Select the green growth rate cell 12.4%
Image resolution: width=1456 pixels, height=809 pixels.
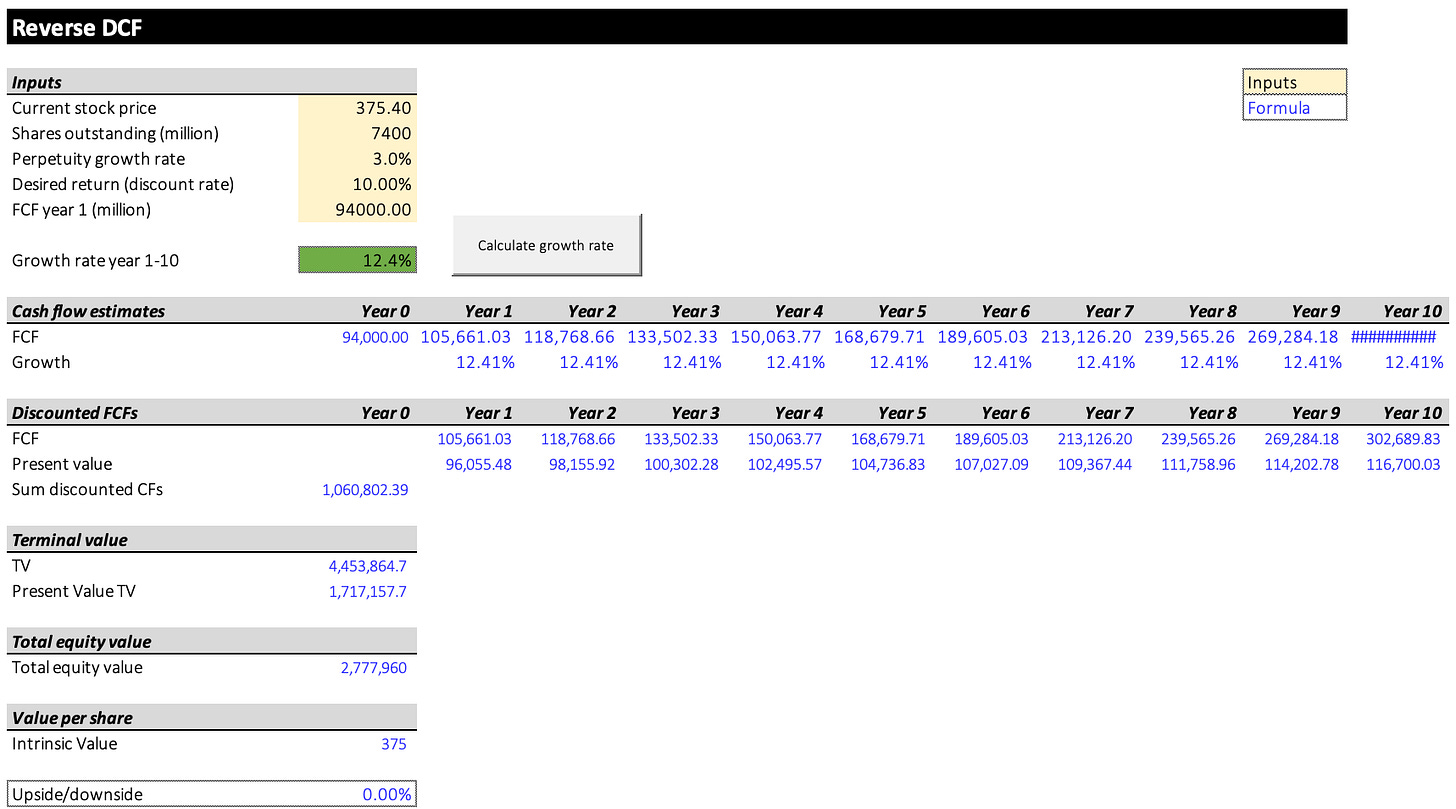click(x=357, y=260)
